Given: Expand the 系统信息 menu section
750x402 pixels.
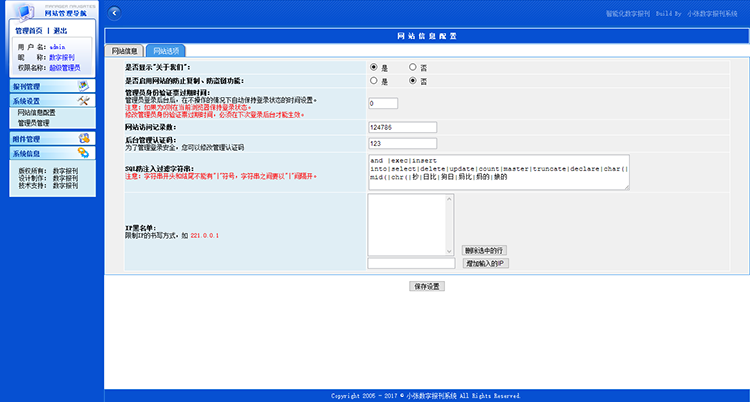Looking at the screenshot, I should [52, 153].
